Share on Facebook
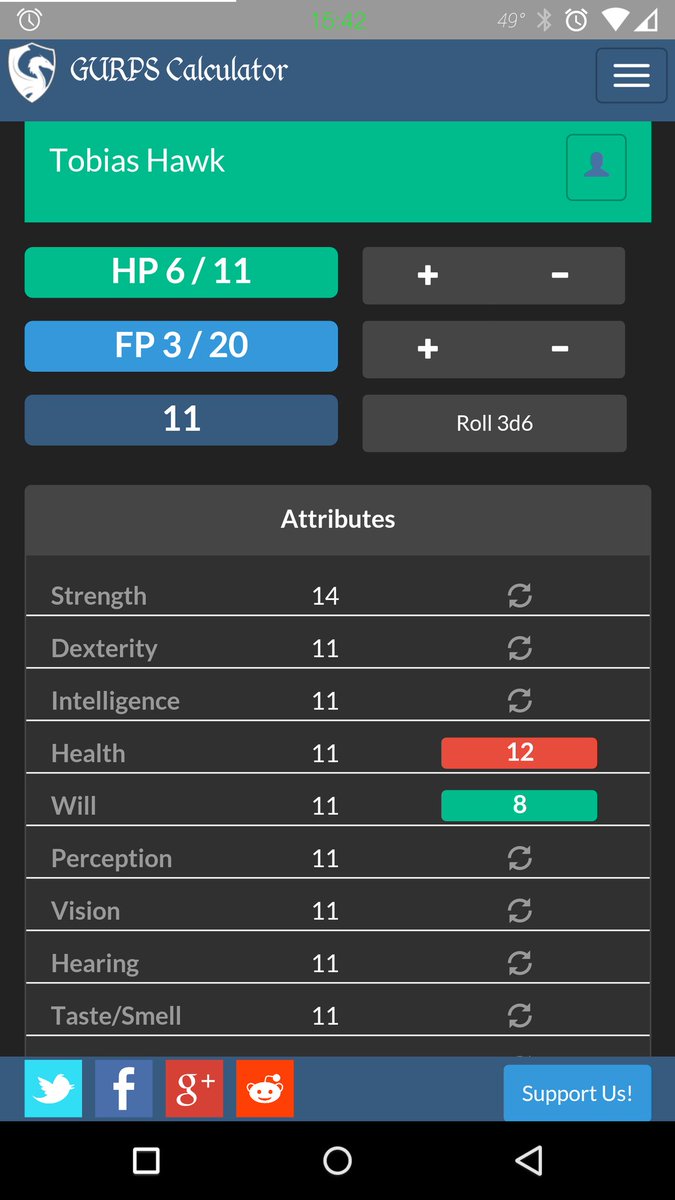This screenshot has height=1200, width=675. [123, 1088]
